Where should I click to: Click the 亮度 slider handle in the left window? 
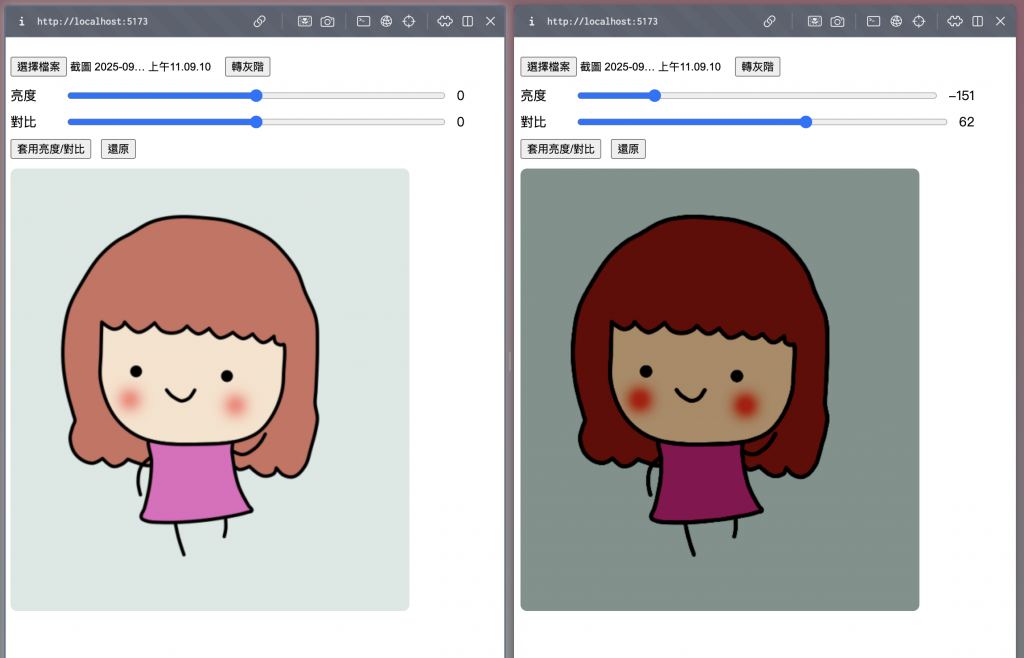(257, 96)
